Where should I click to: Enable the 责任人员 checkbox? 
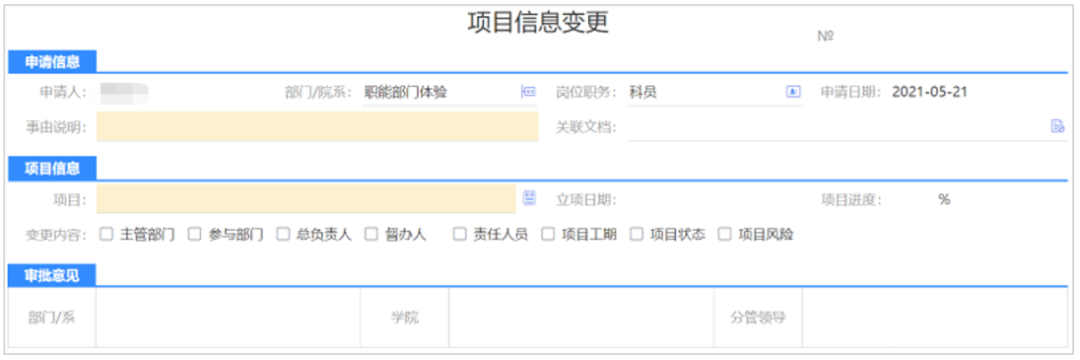click(x=459, y=234)
